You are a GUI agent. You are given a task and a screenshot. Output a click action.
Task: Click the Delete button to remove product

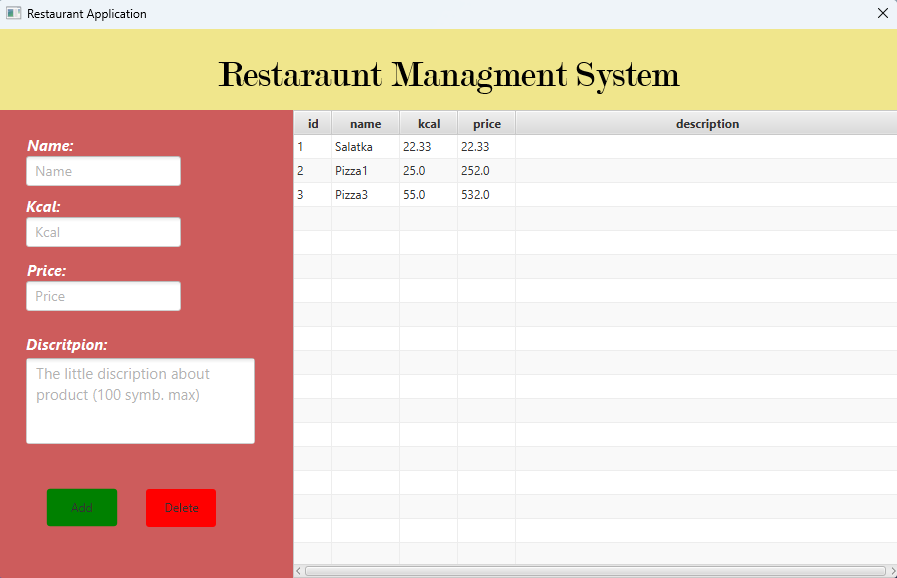pos(180,507)
